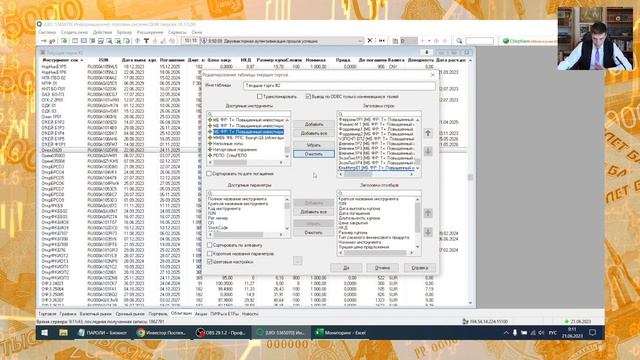640x360 pixels.
Task: Show hidden tray icons chevron
Action: click(506, 333)
